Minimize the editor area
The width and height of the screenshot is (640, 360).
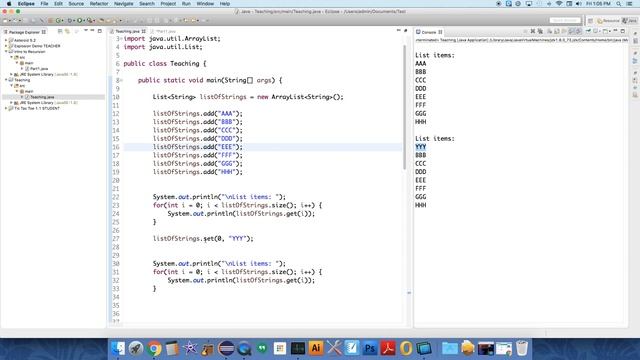(398, 31)
